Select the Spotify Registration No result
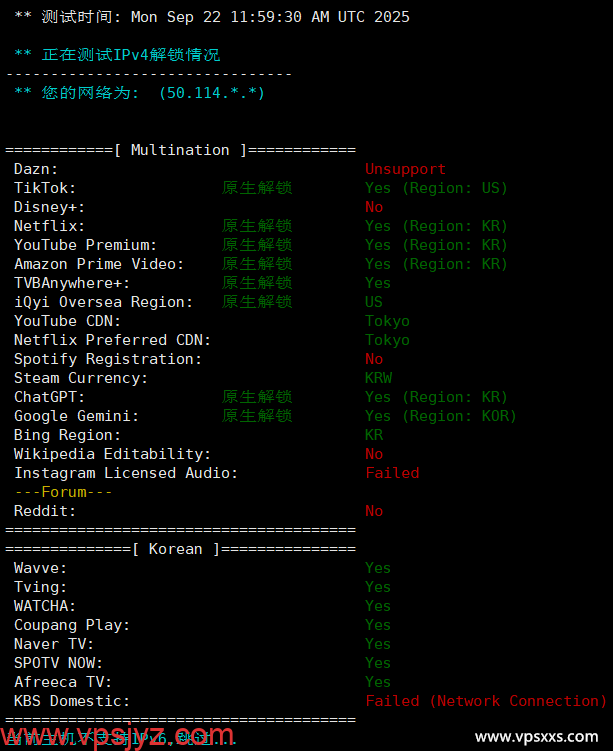Image resolution: width=613 pixels, height=751 pixels. [x=374, y=359]
